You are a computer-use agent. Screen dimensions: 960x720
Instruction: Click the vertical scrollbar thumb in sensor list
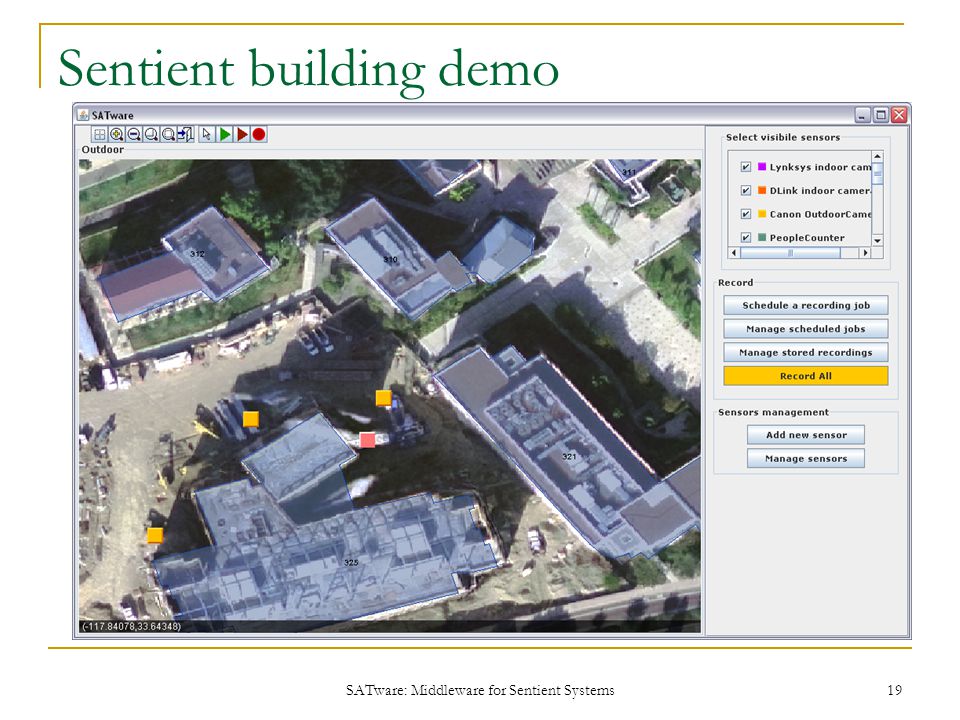pos(877,173)
